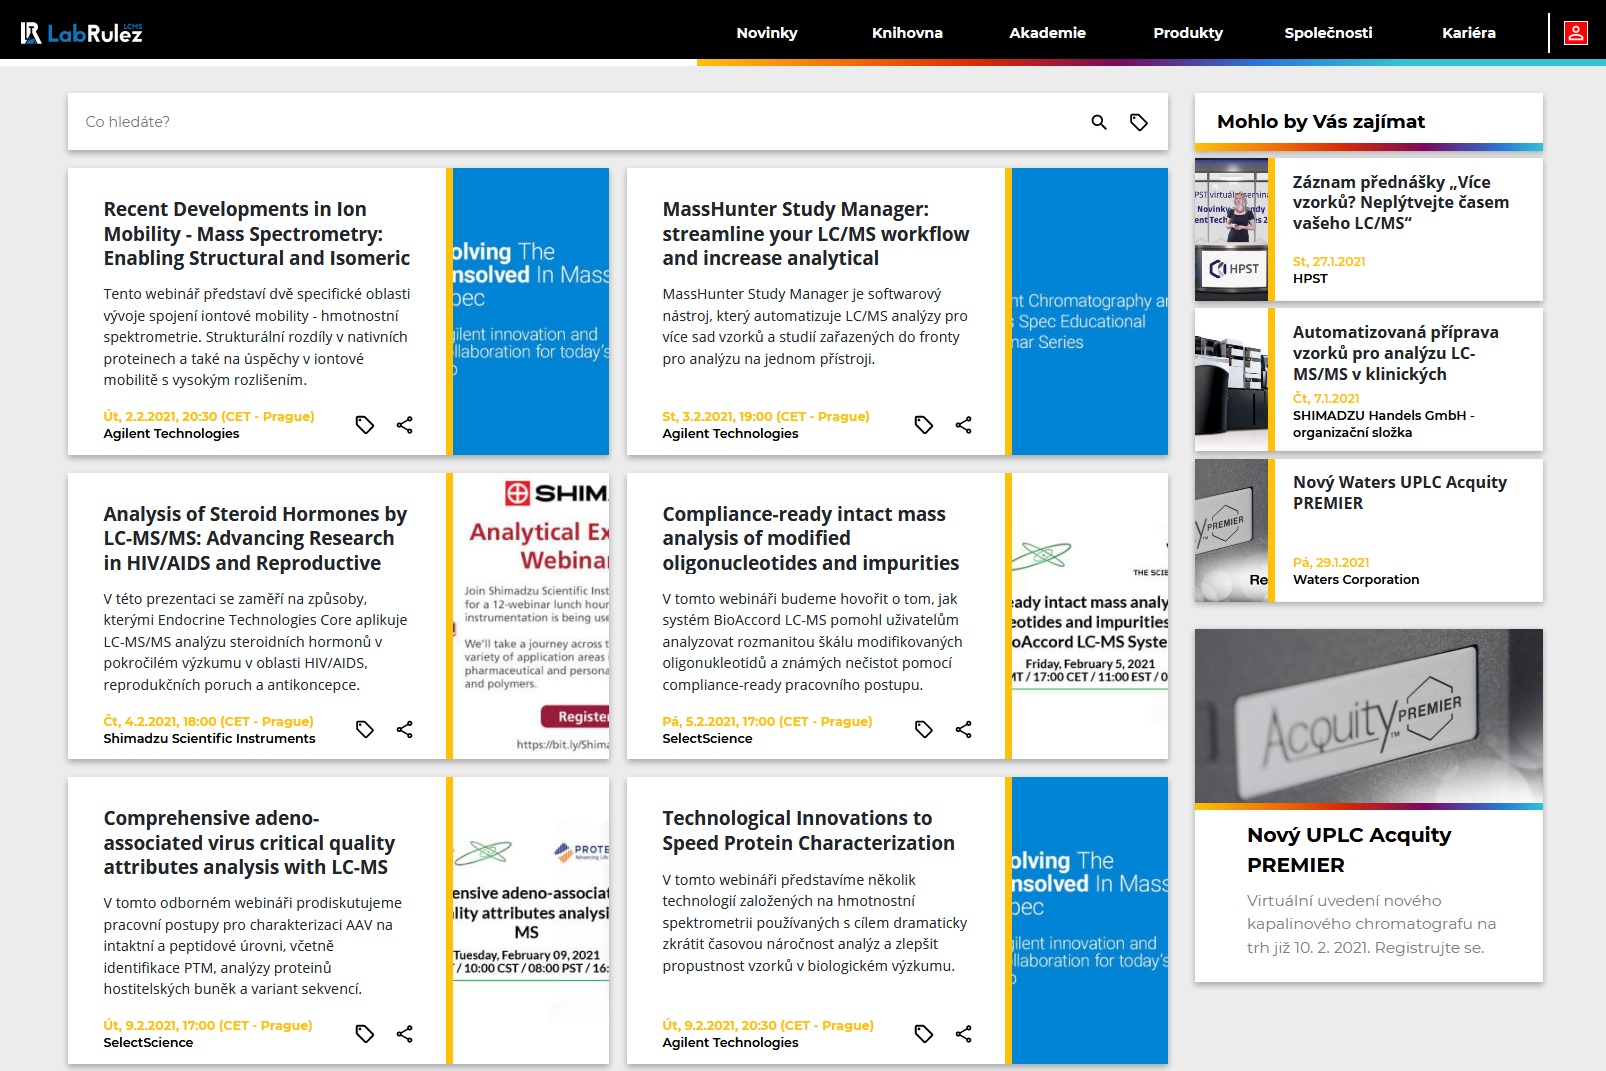Open the Kariéra menu

point(1469,33)
